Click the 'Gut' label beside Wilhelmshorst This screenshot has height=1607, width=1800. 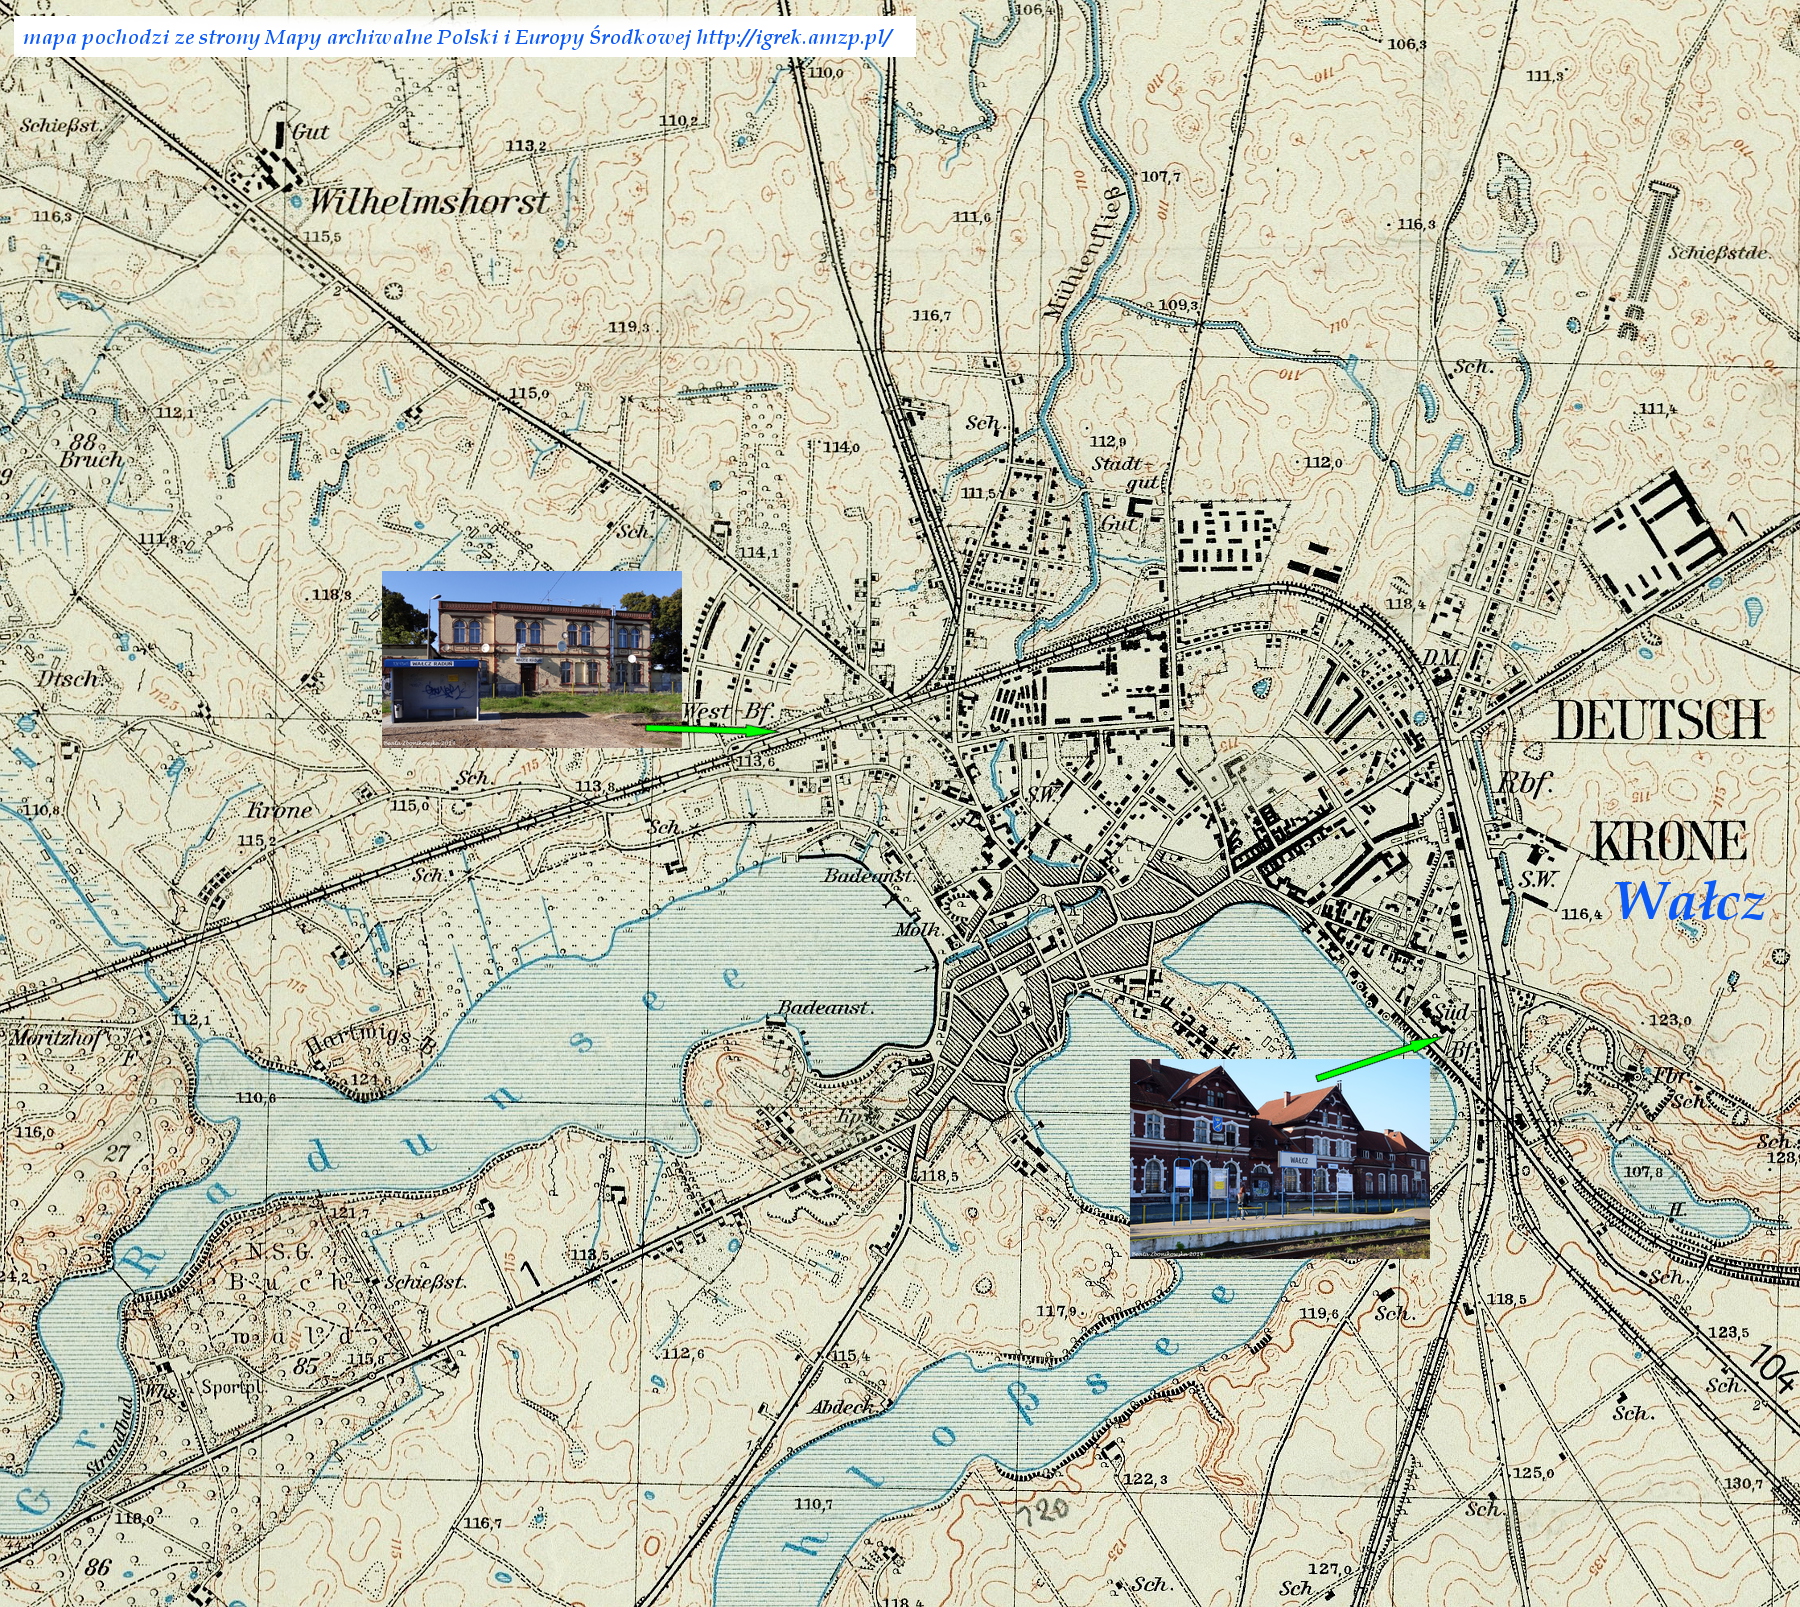pos(310,131)
